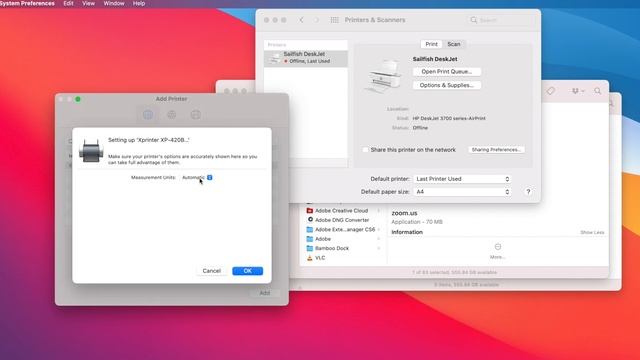Select the Default tab icon in Add Printer

pyautogui.click(x=148, y=115)
